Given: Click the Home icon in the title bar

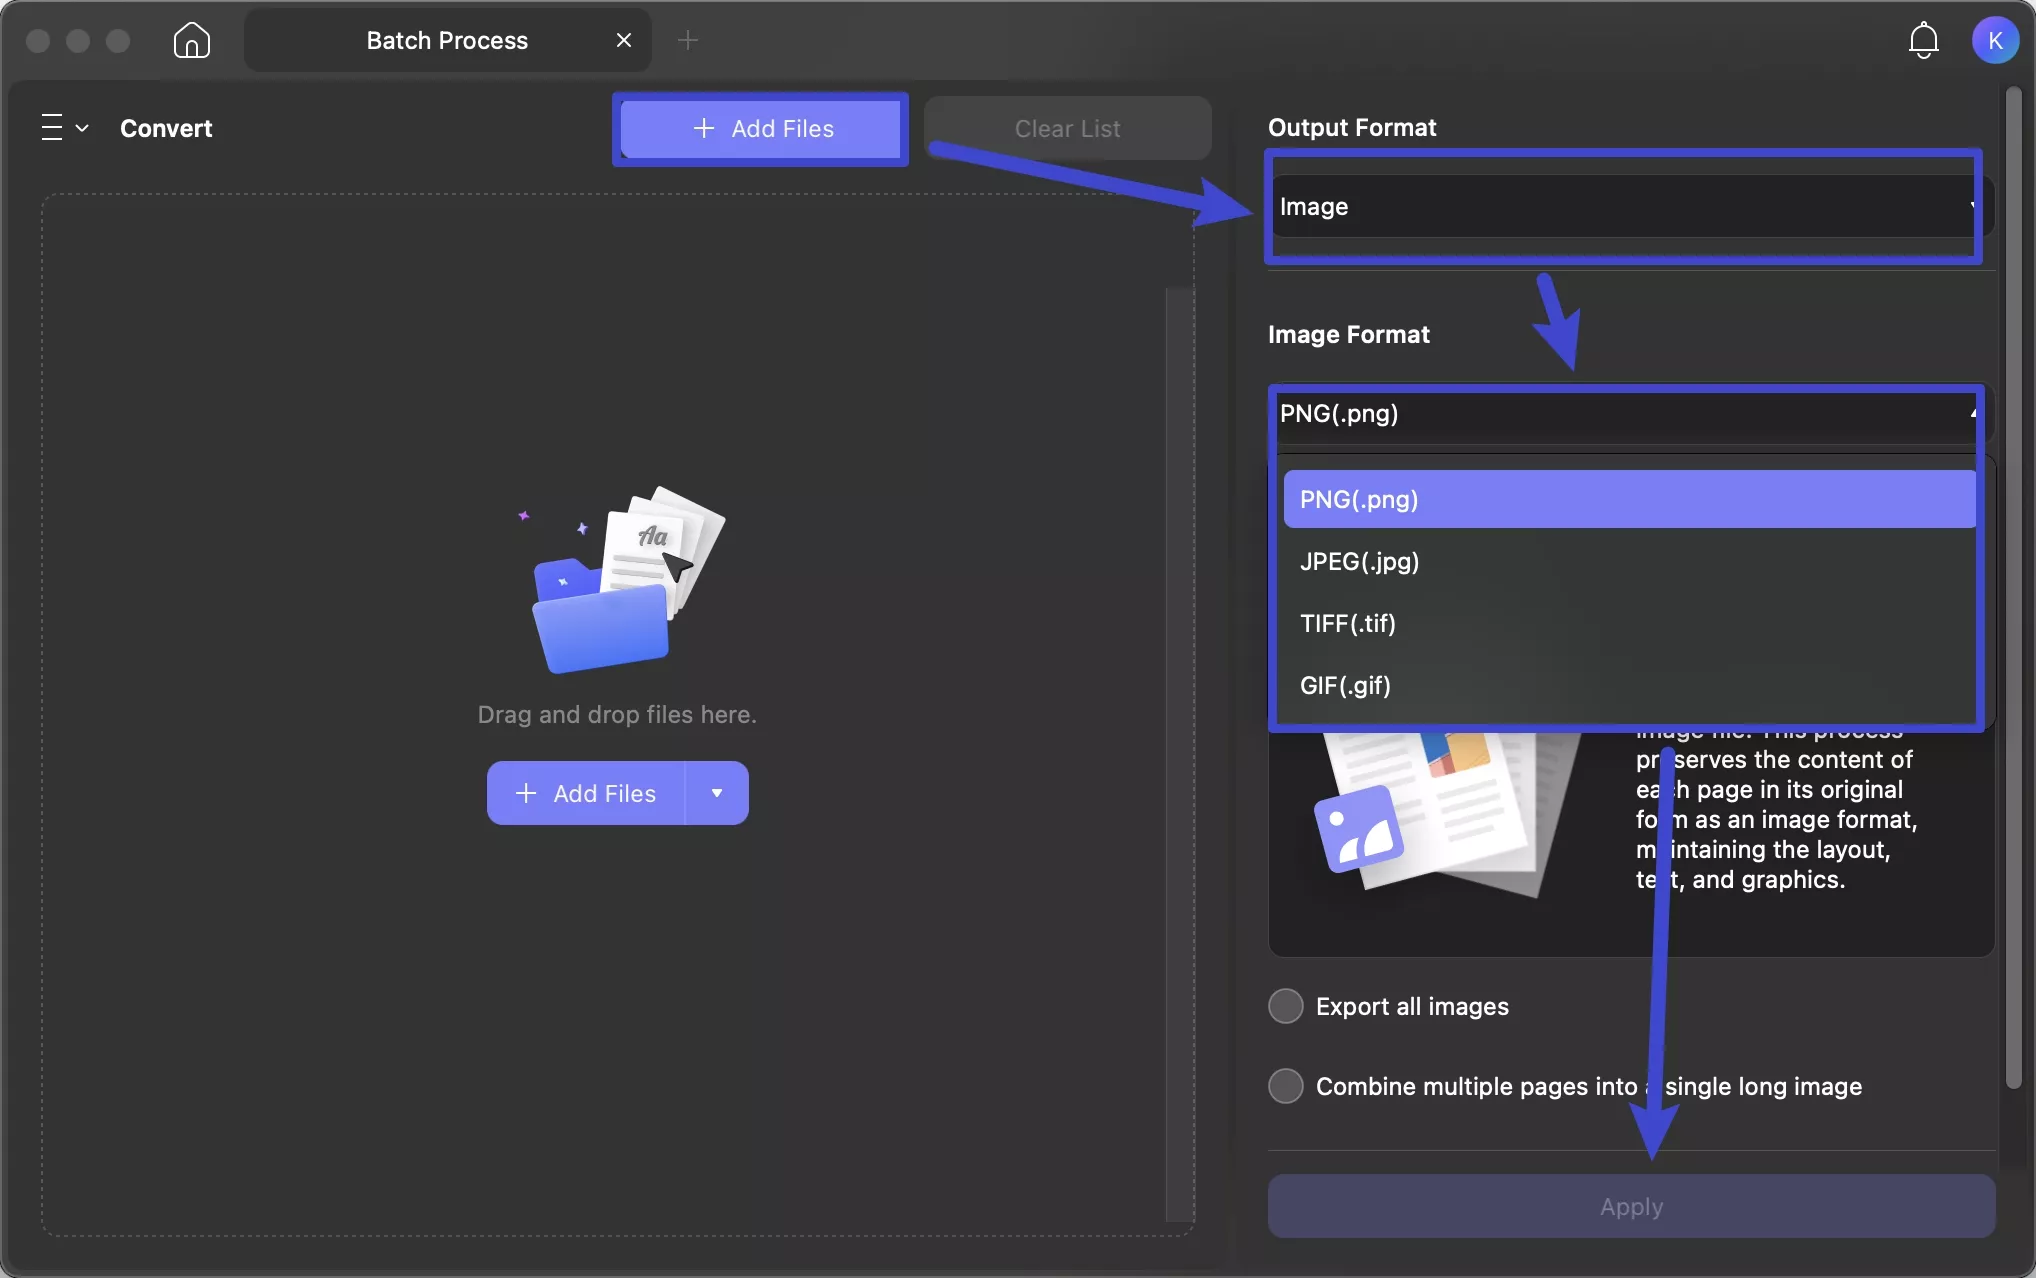Looking at the screenshot, I should [x=191, y=40].
